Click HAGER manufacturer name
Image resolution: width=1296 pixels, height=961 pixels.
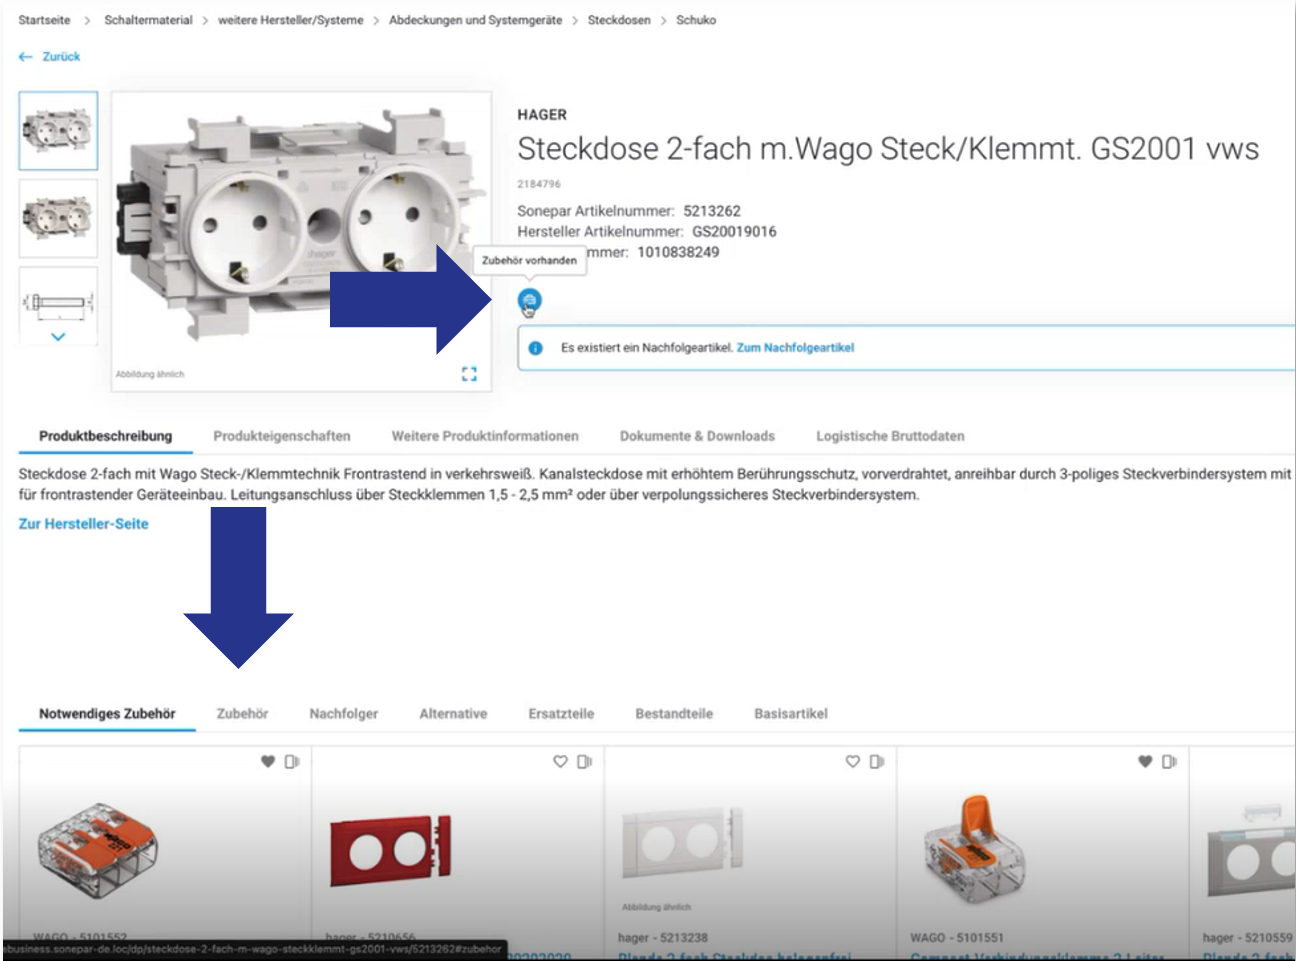click(542, 115)
